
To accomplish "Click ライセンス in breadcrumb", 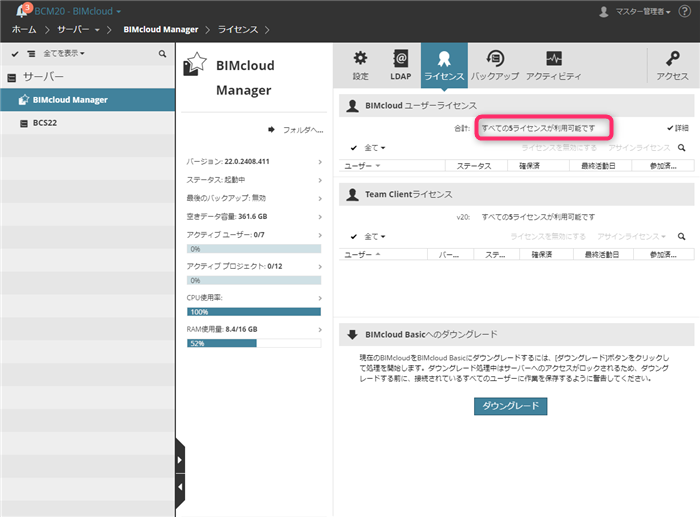I will point(238,30).
